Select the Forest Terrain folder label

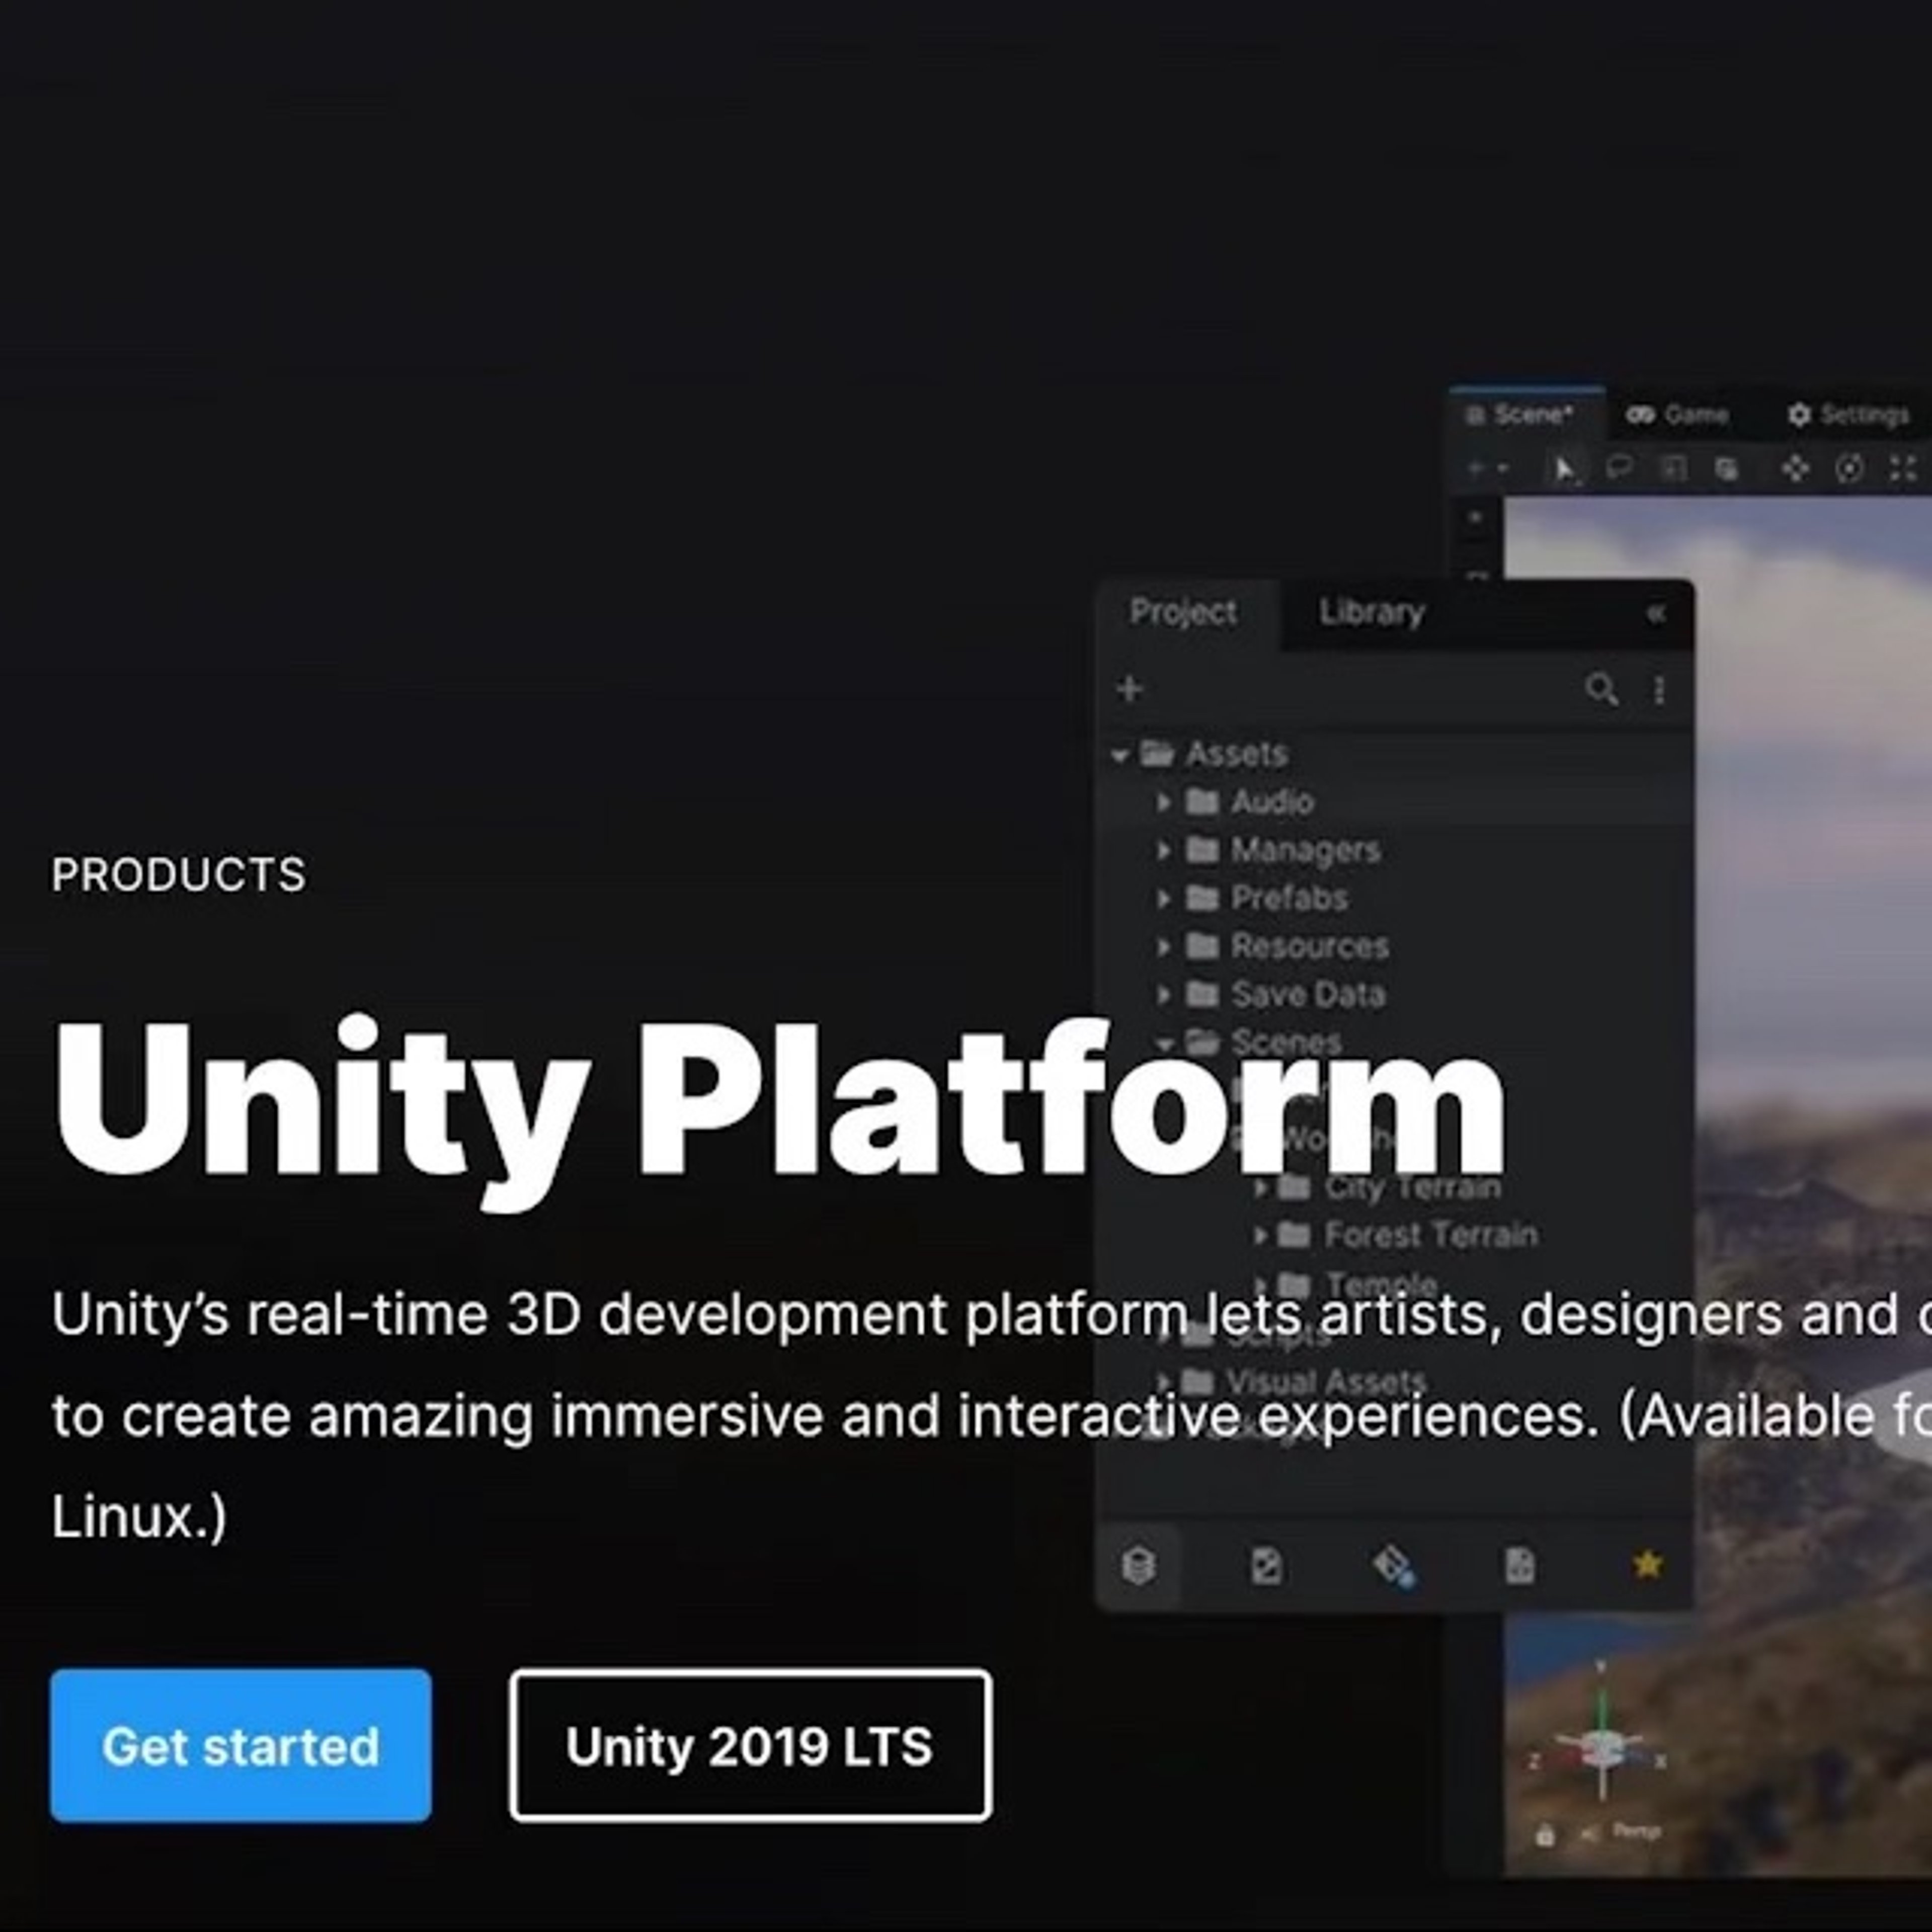[1431, 1234]
